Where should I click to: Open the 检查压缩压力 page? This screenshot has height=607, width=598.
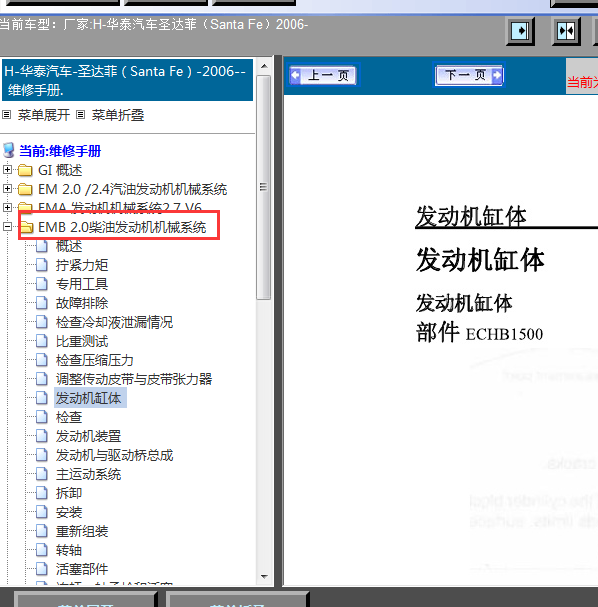[x=94, y=360]
